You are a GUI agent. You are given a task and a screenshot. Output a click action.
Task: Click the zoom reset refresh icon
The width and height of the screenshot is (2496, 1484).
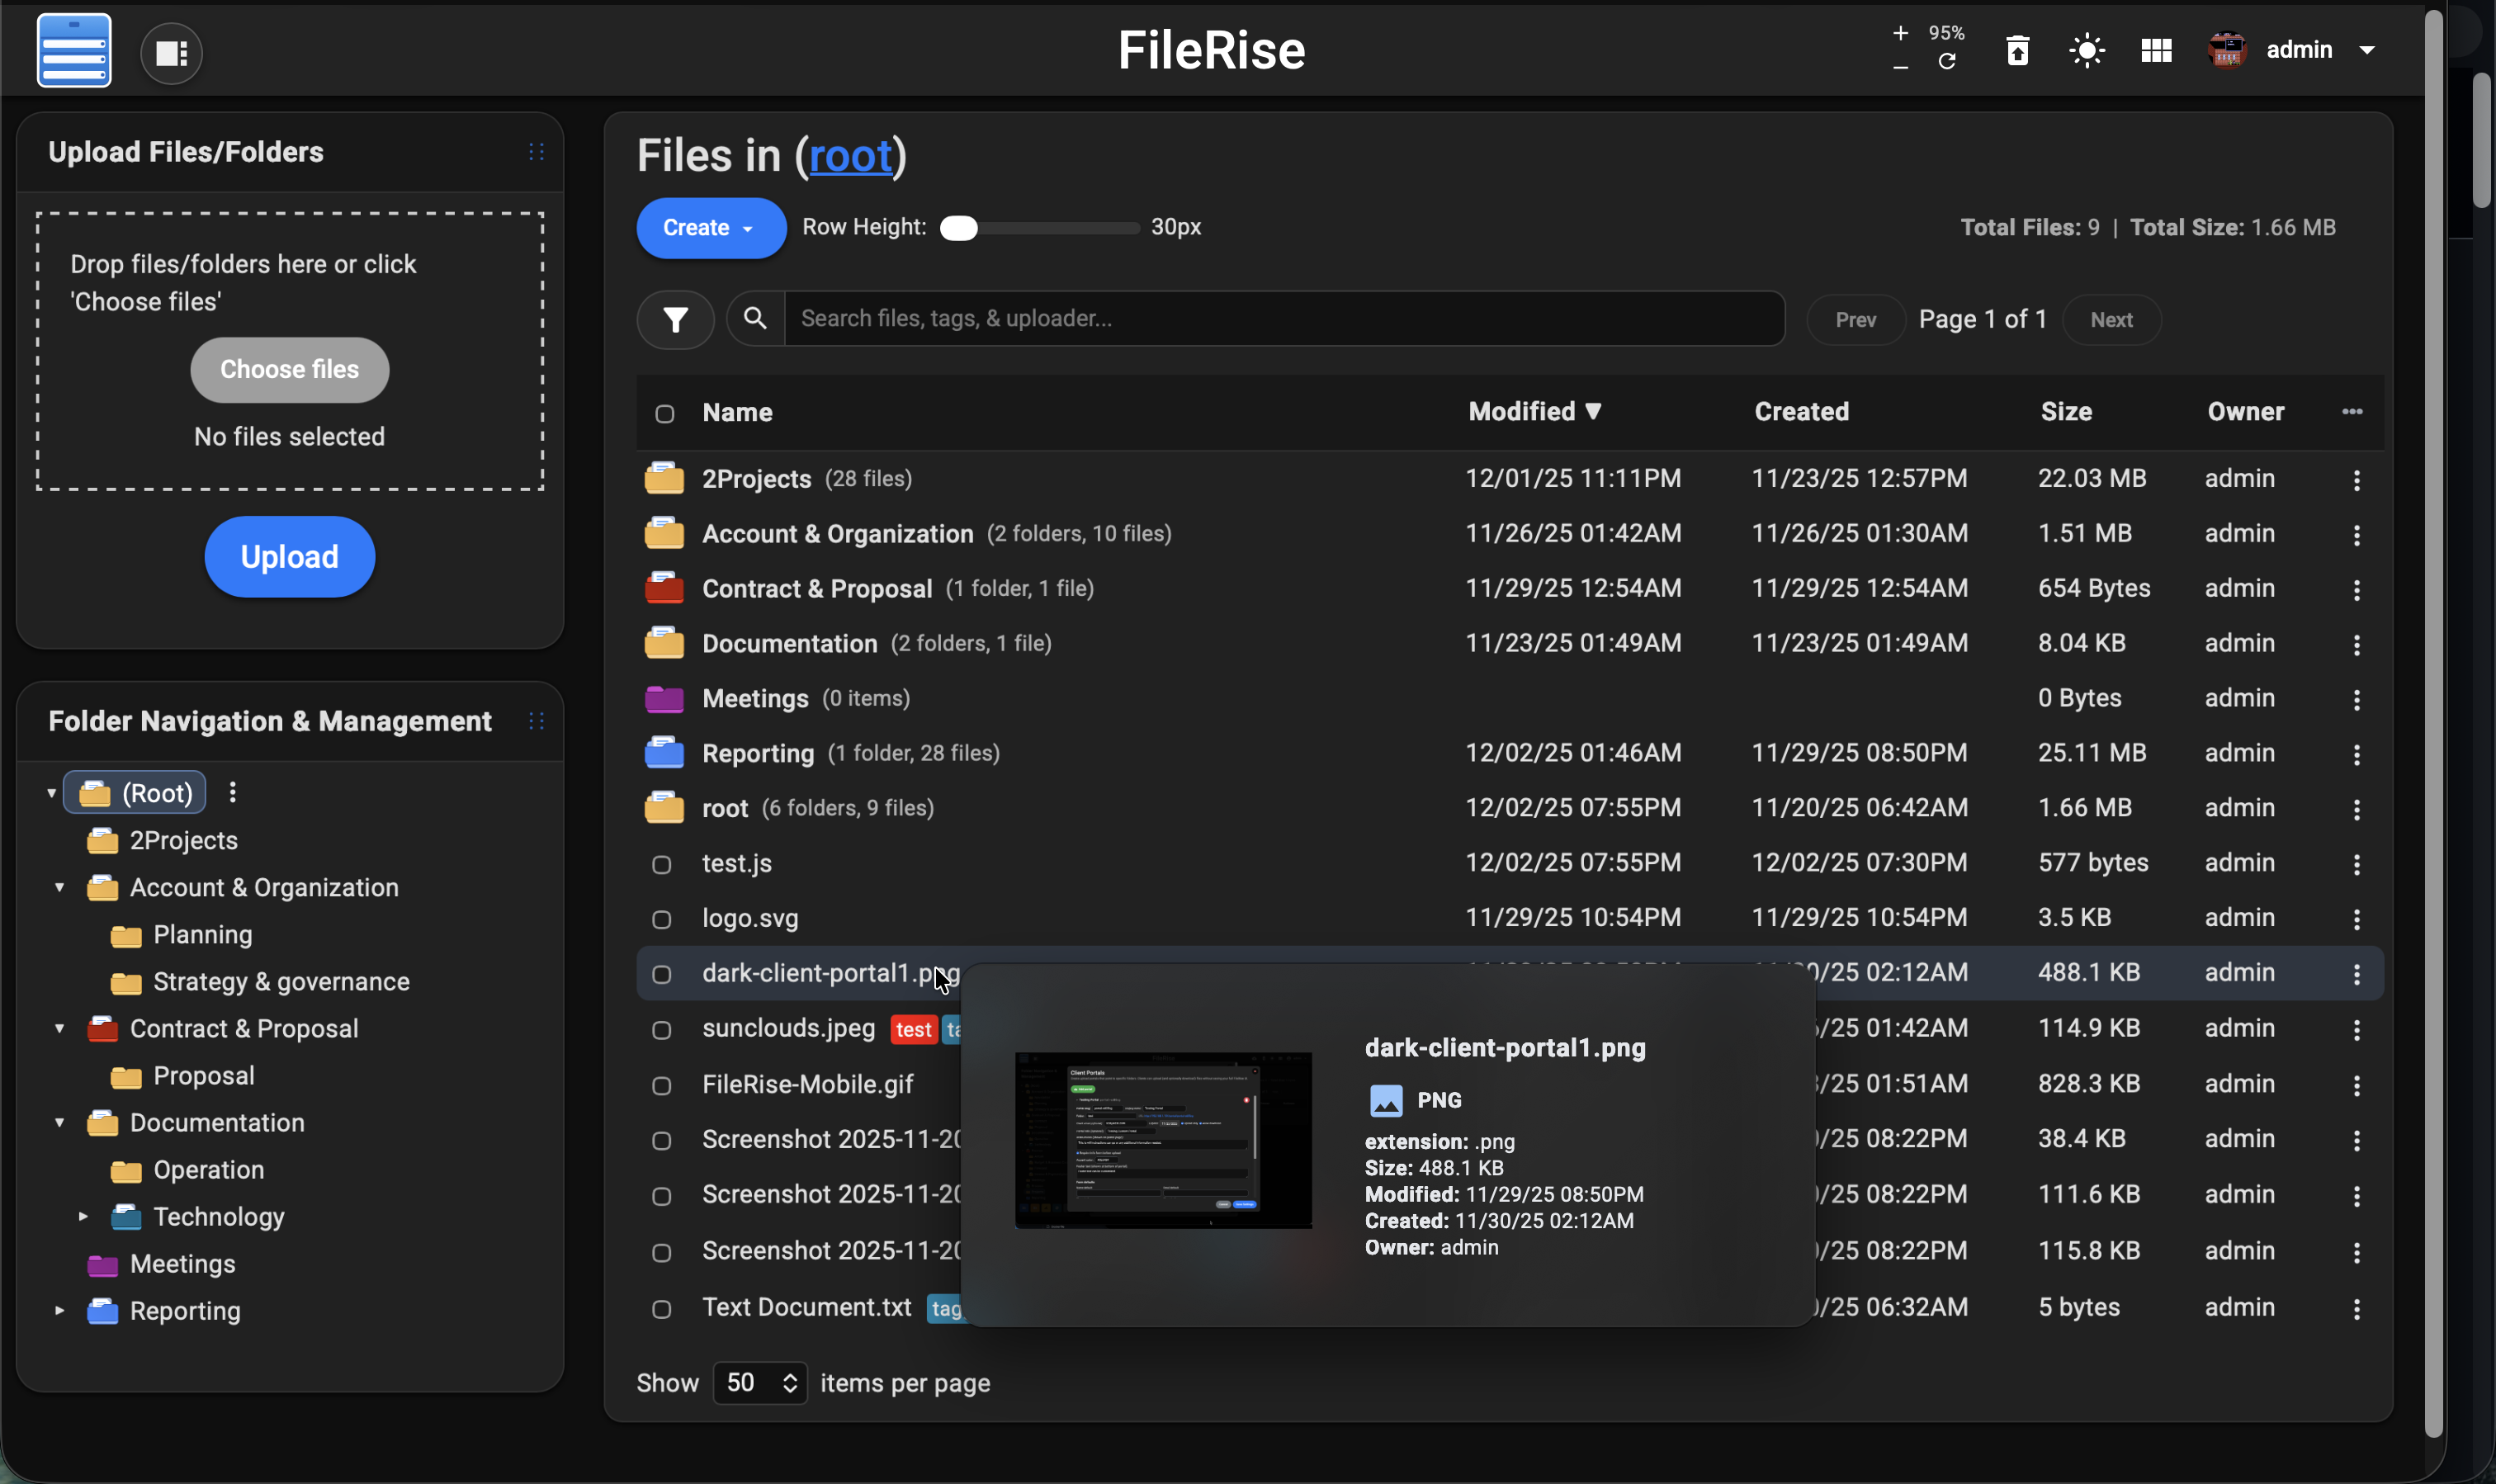point(1946,62)
